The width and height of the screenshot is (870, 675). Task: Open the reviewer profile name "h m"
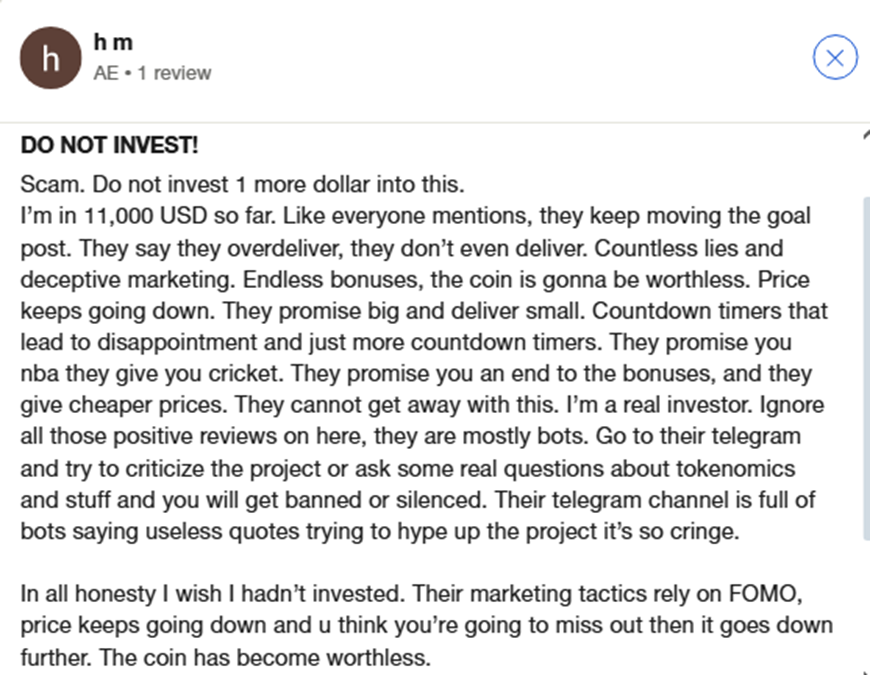[x=113, y=42]
